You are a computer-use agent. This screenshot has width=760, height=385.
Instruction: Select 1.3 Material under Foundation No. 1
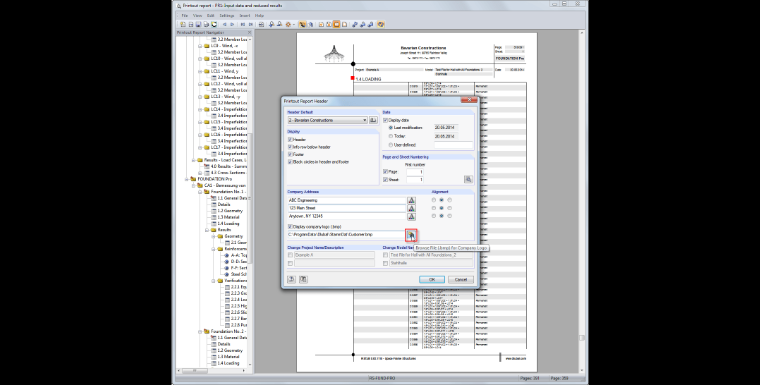click(228, 217)
